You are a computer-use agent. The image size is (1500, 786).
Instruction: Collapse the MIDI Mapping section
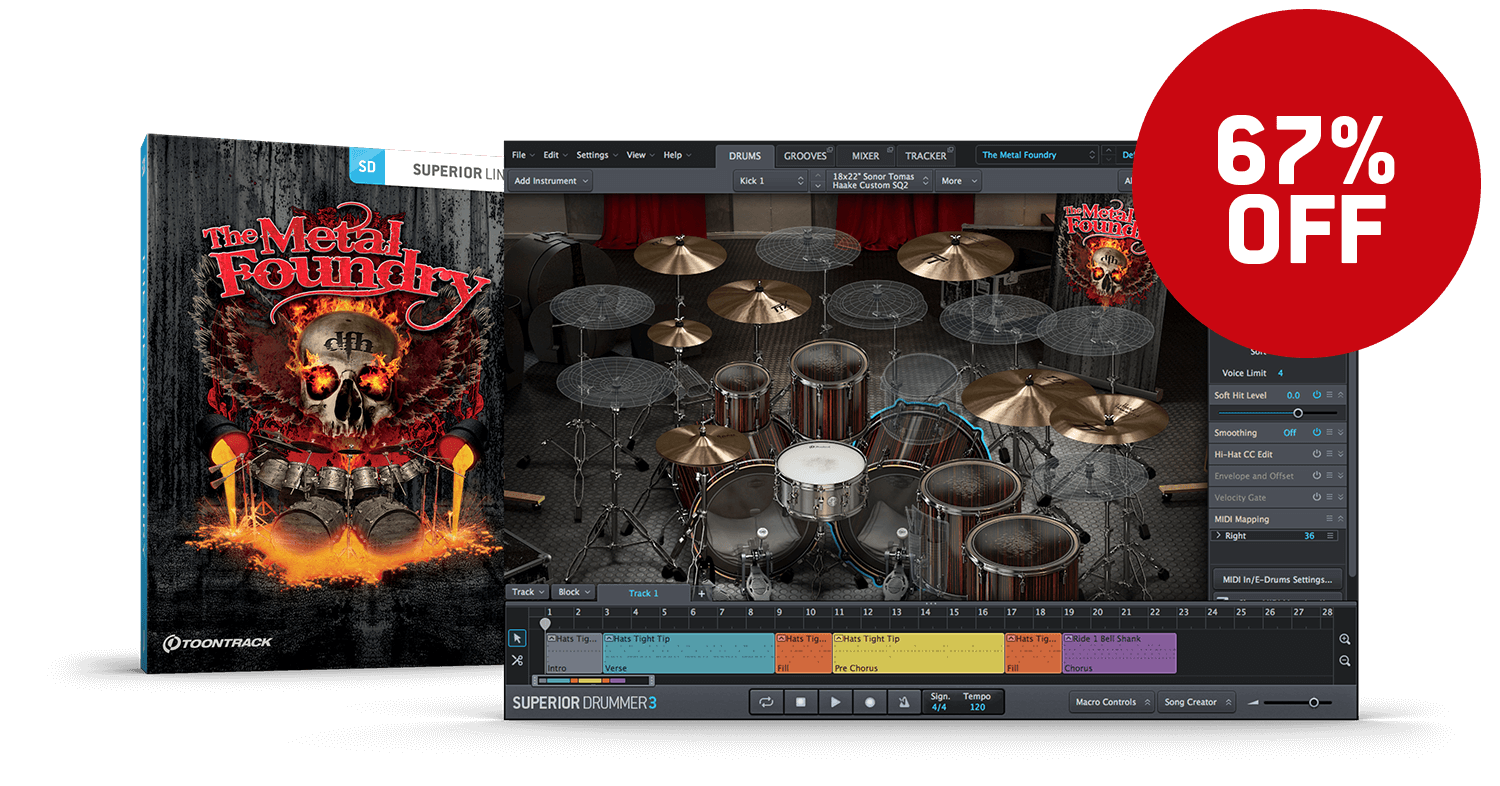click(1340, 519)
